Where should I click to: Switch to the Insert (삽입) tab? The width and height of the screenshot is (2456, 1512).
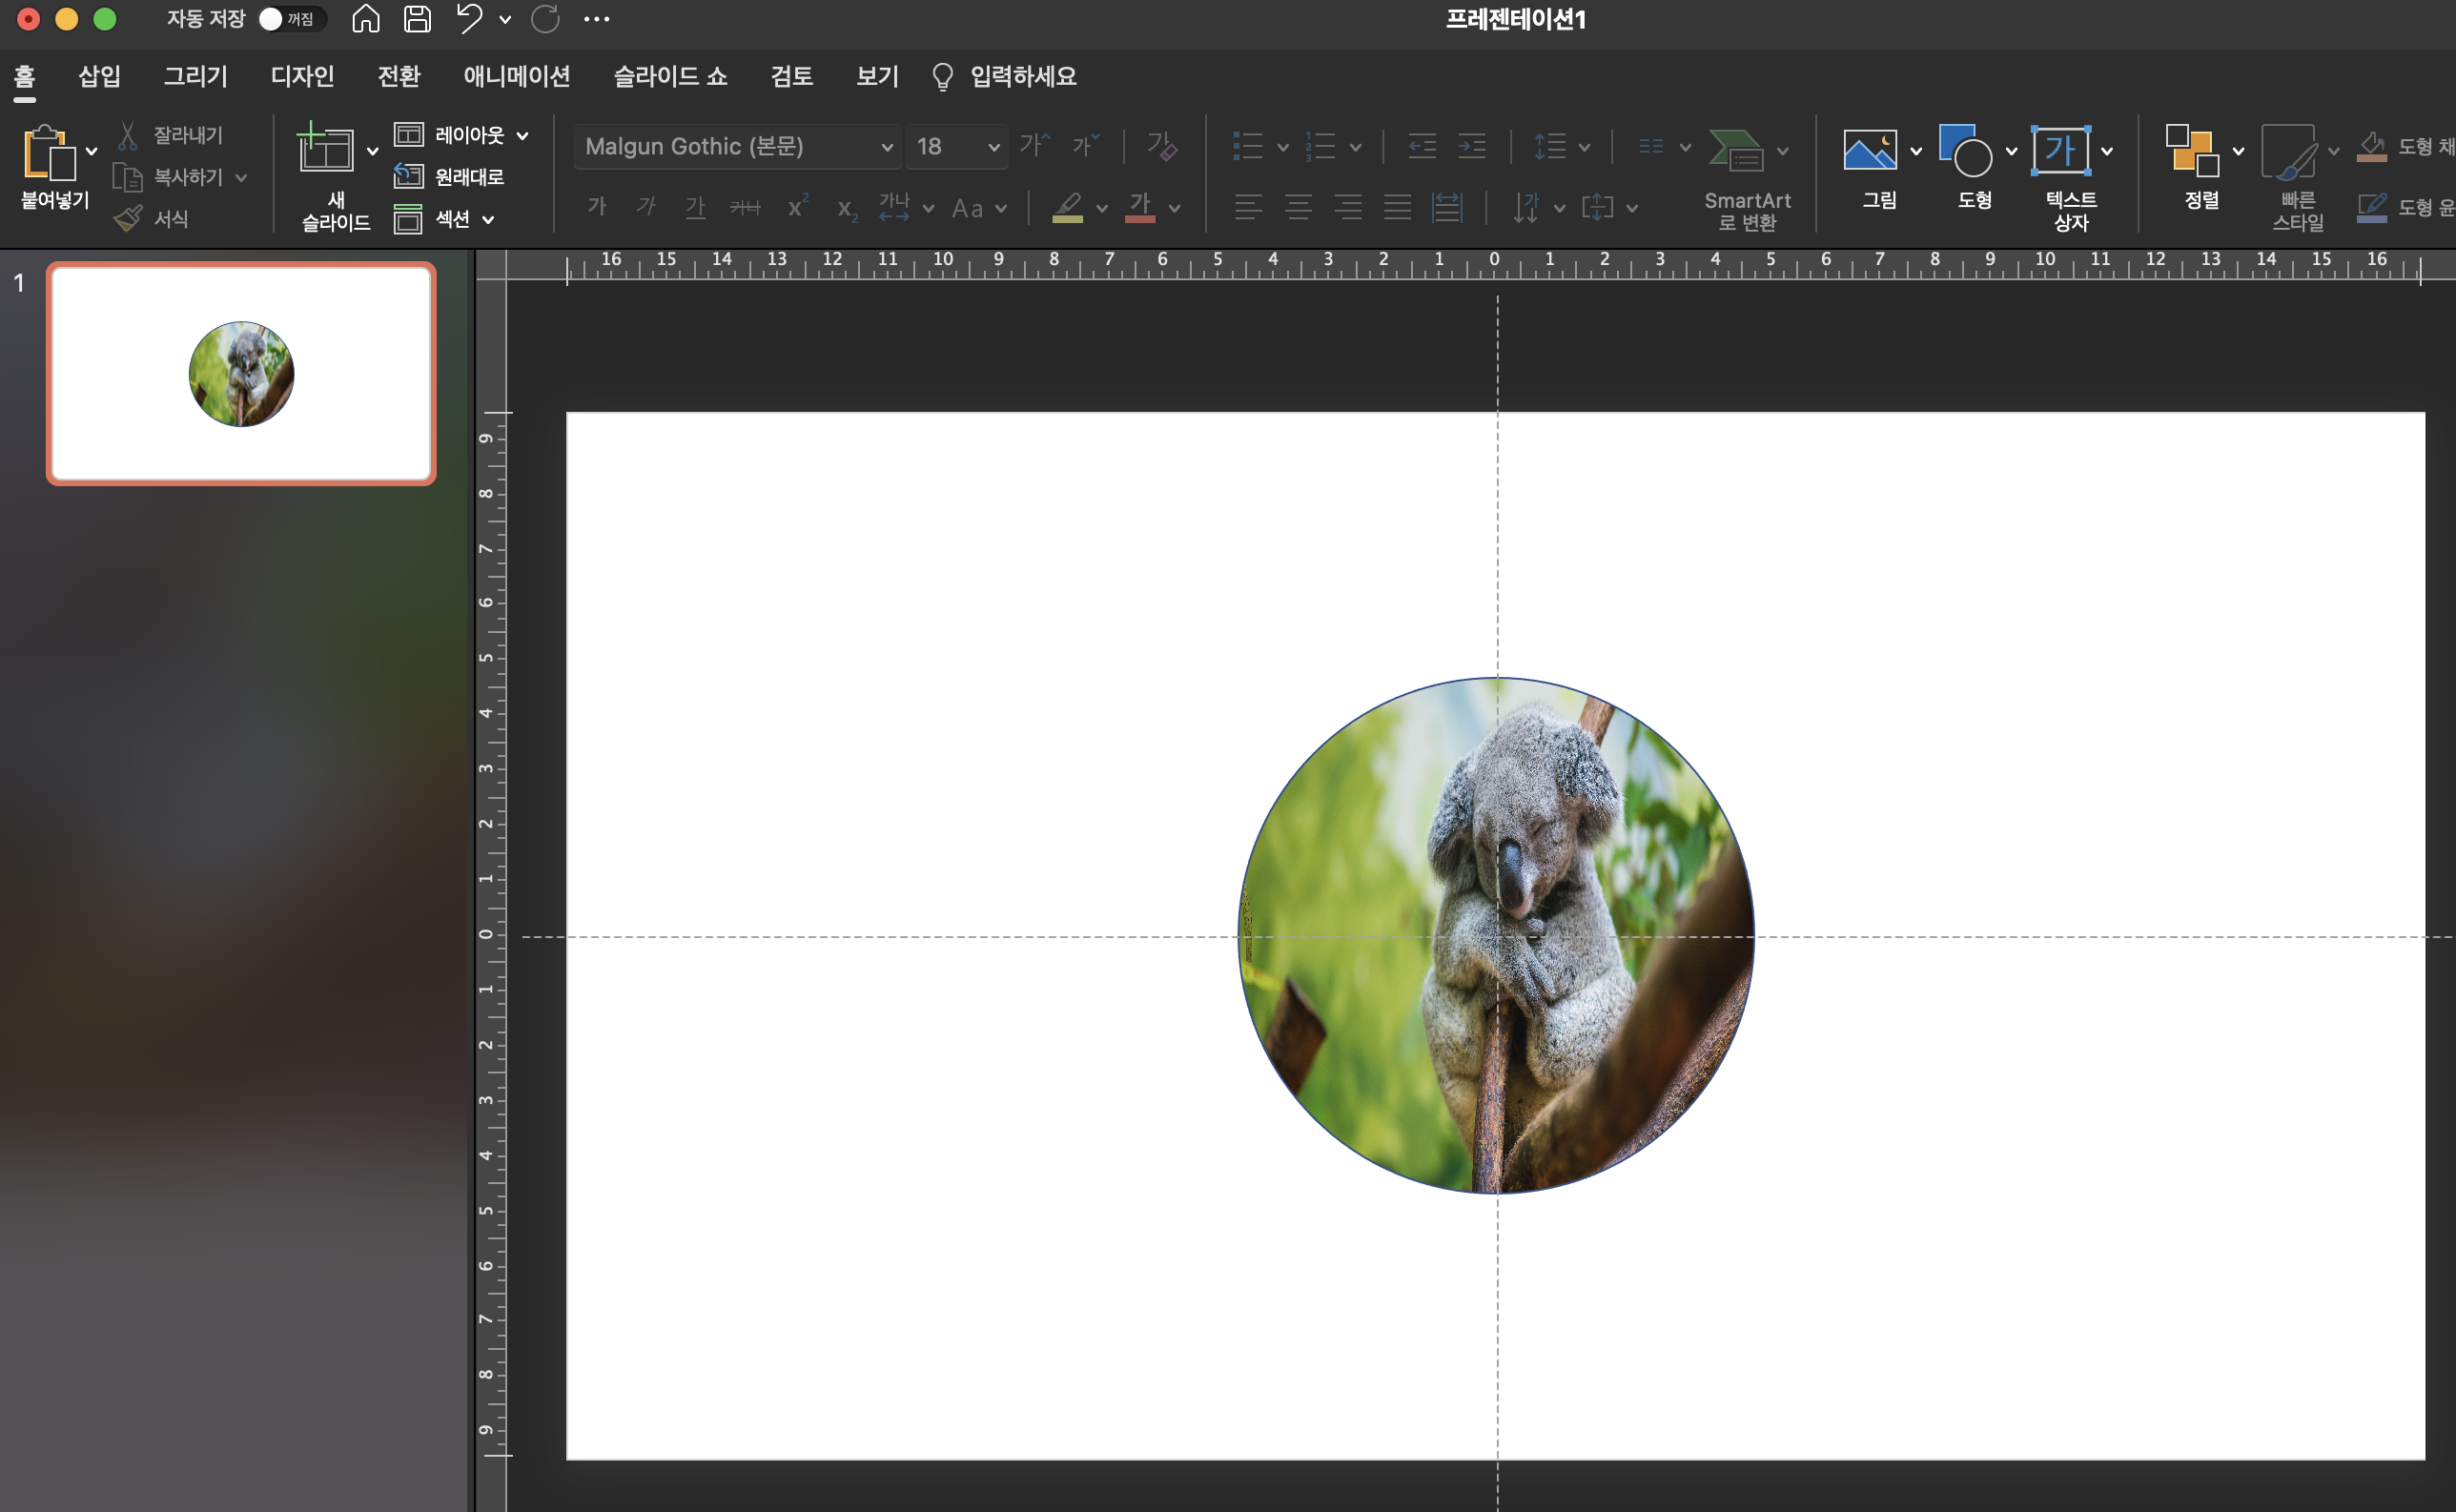(x=99, y=76)
